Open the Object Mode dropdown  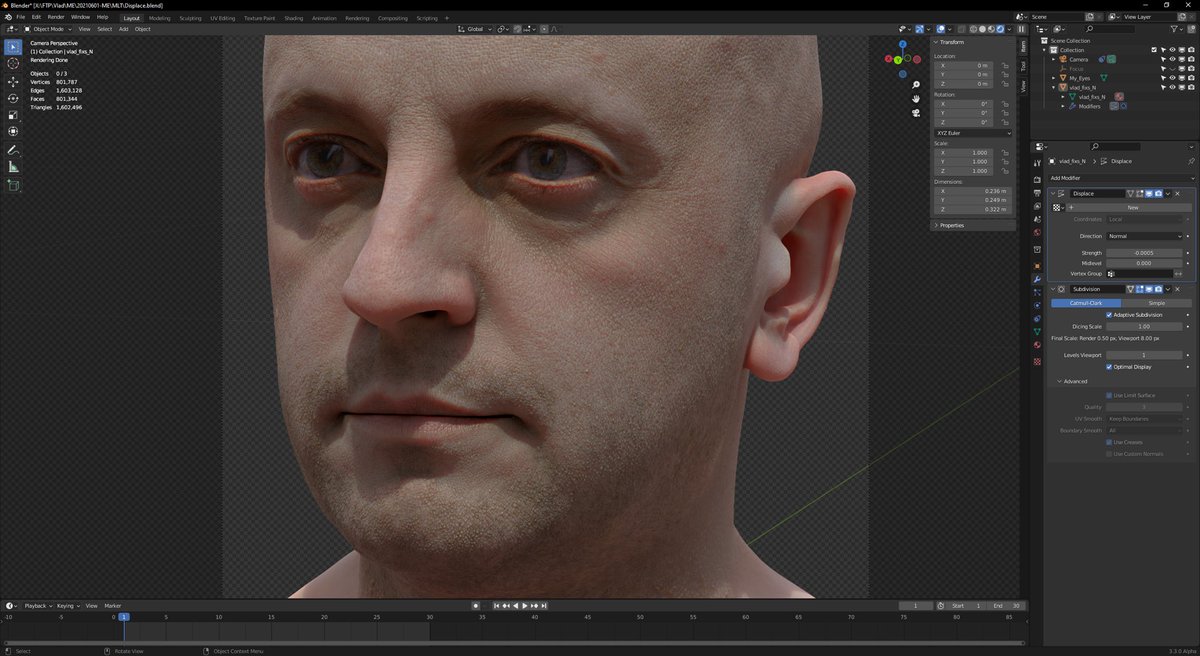(48, 29)
